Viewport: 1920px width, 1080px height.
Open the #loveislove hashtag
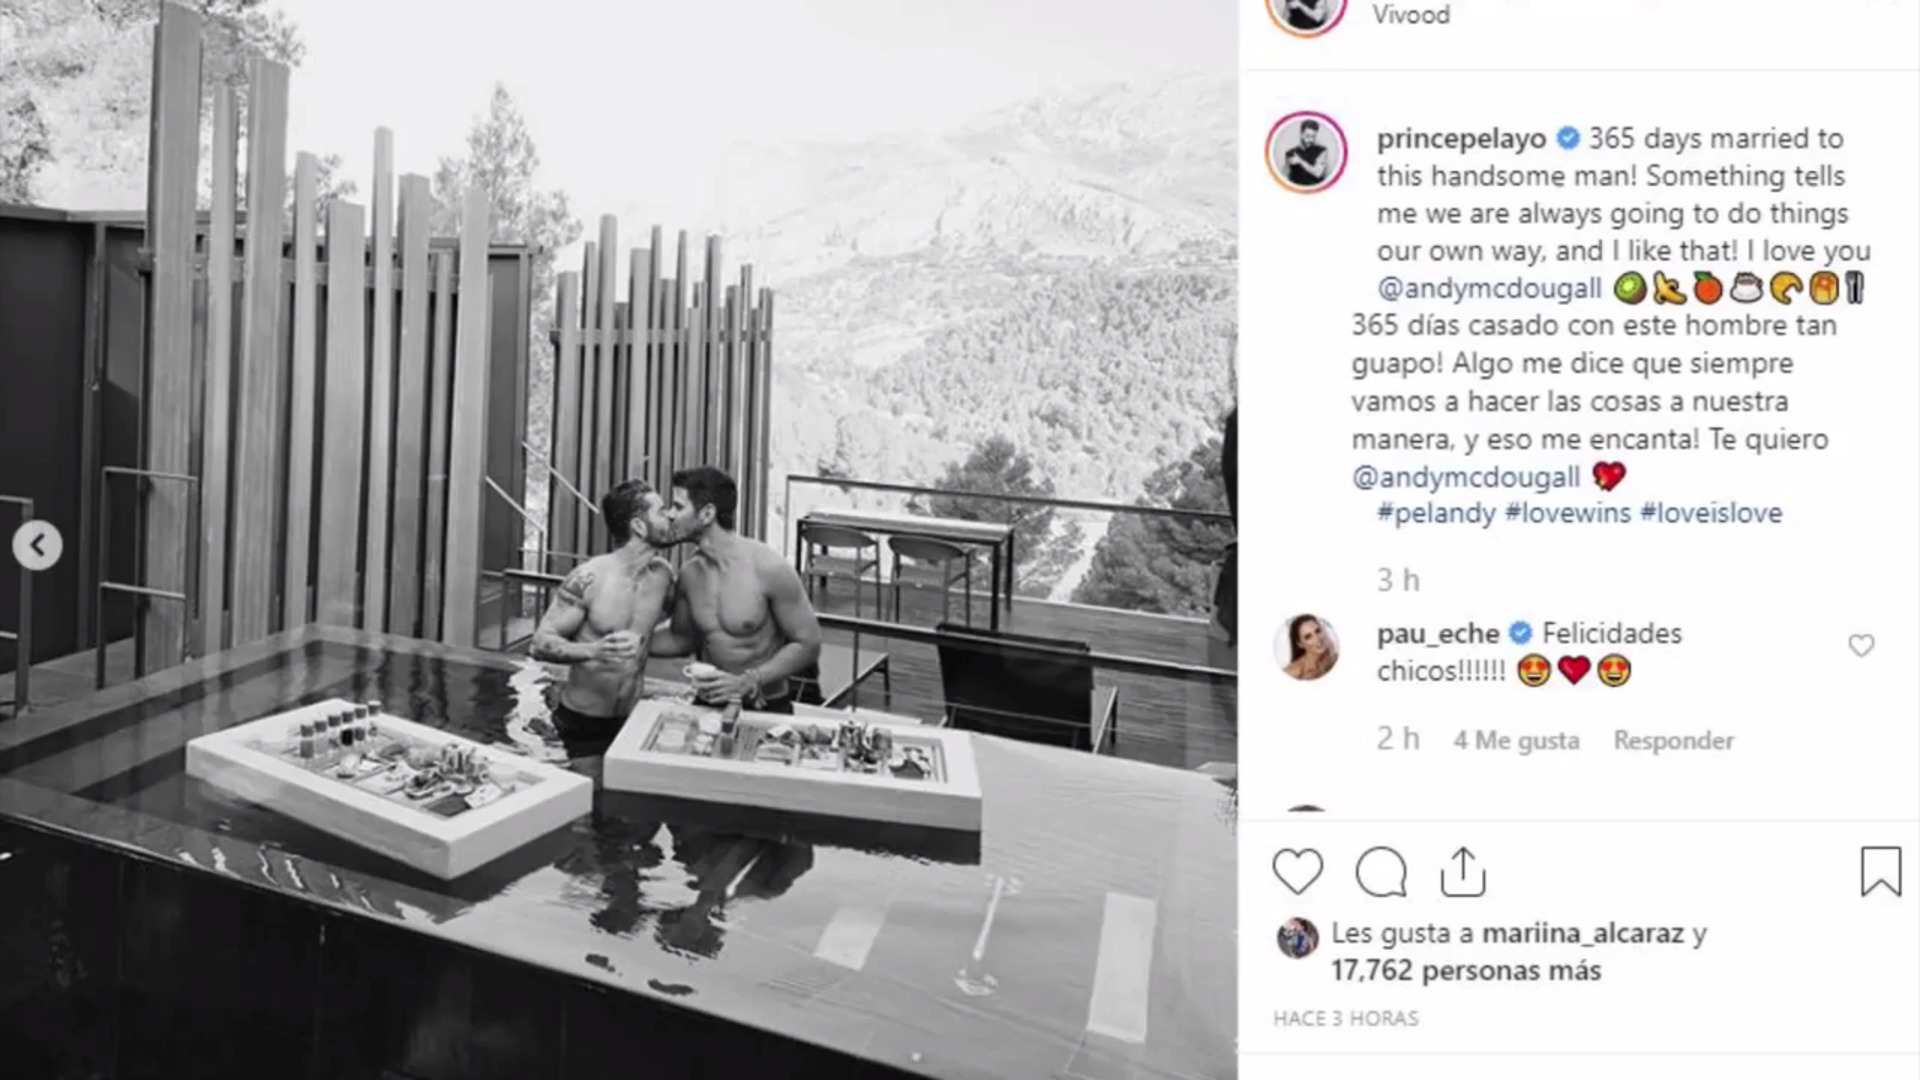click(x=1711, y=513)
